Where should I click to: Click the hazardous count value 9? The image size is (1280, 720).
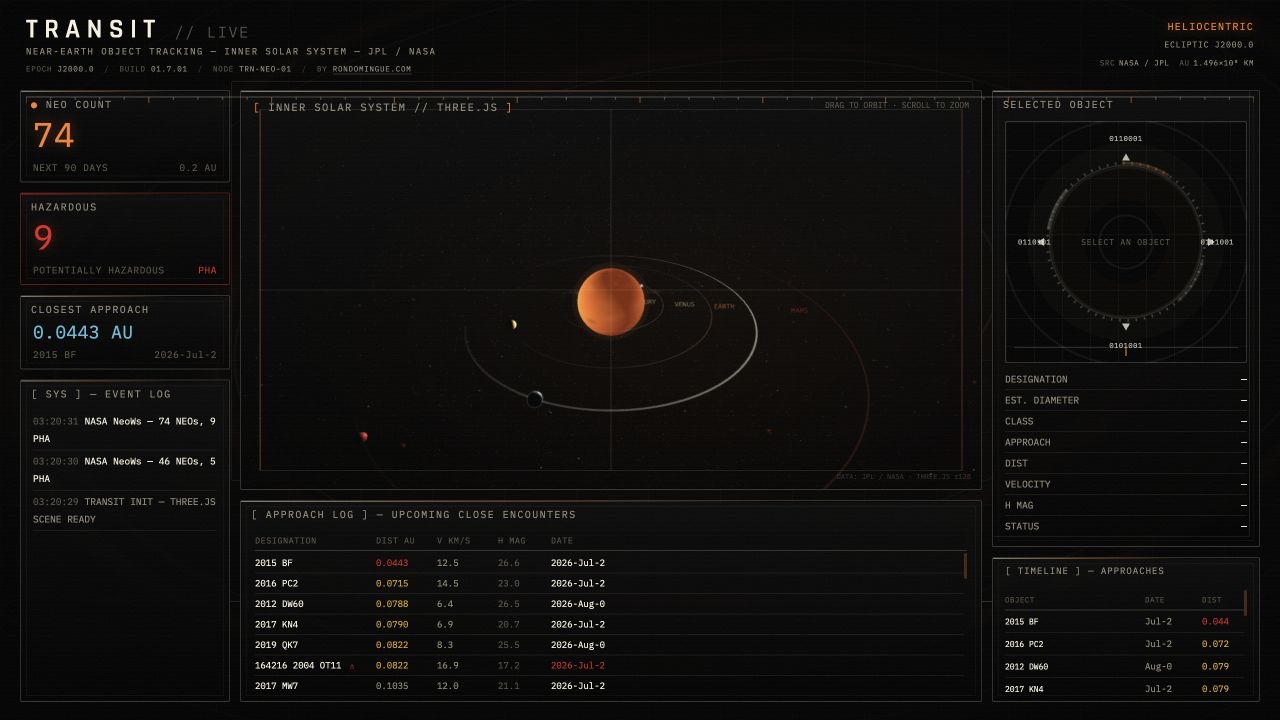pyautogui.click(x=43, y=238)
